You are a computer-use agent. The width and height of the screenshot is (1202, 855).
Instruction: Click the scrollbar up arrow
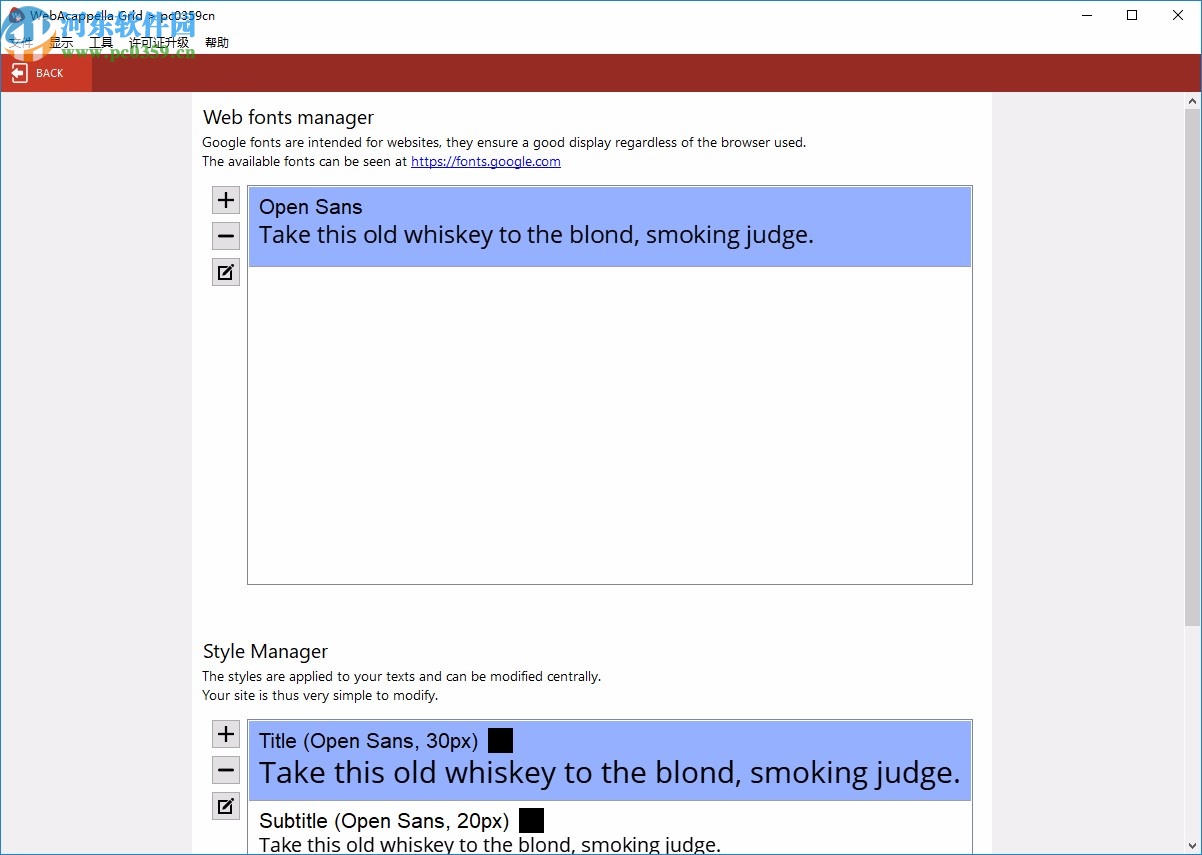pyautogui.click(x=1192, y=101)
